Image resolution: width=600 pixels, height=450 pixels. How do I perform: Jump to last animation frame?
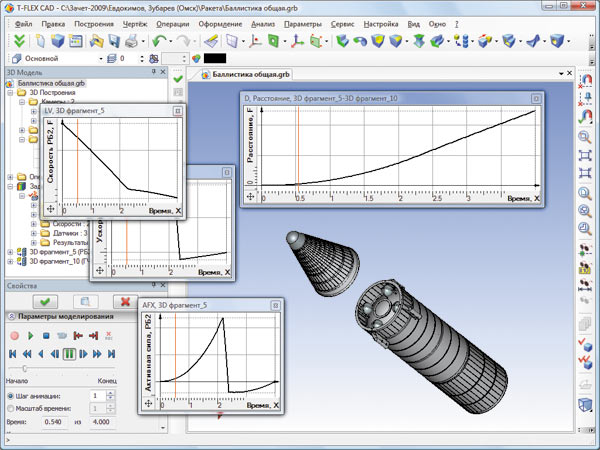pos(111,354)
